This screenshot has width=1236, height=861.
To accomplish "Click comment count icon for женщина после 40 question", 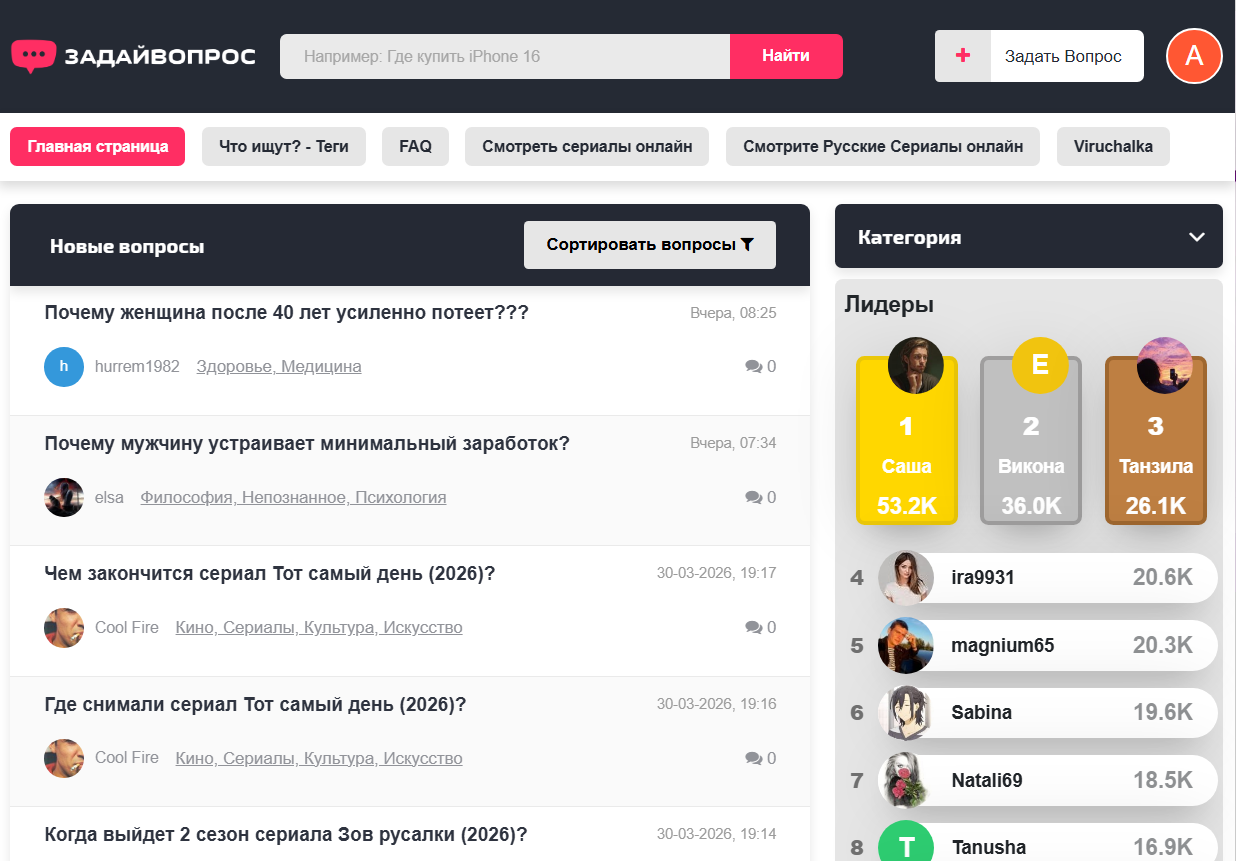I will (x=753, y=367).
